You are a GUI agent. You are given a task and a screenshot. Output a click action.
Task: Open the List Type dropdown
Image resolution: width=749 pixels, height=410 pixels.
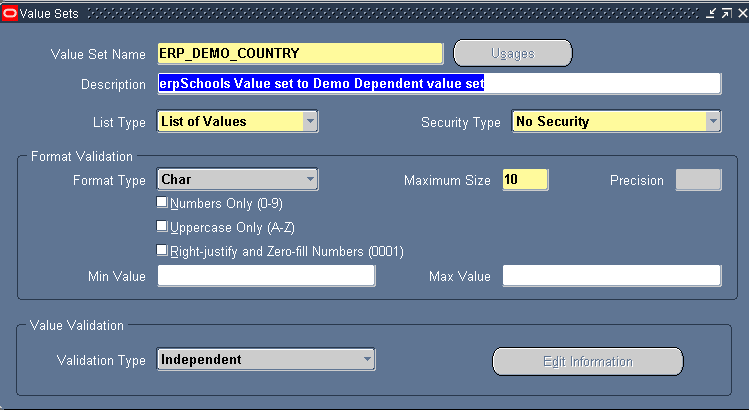[310, 121]
